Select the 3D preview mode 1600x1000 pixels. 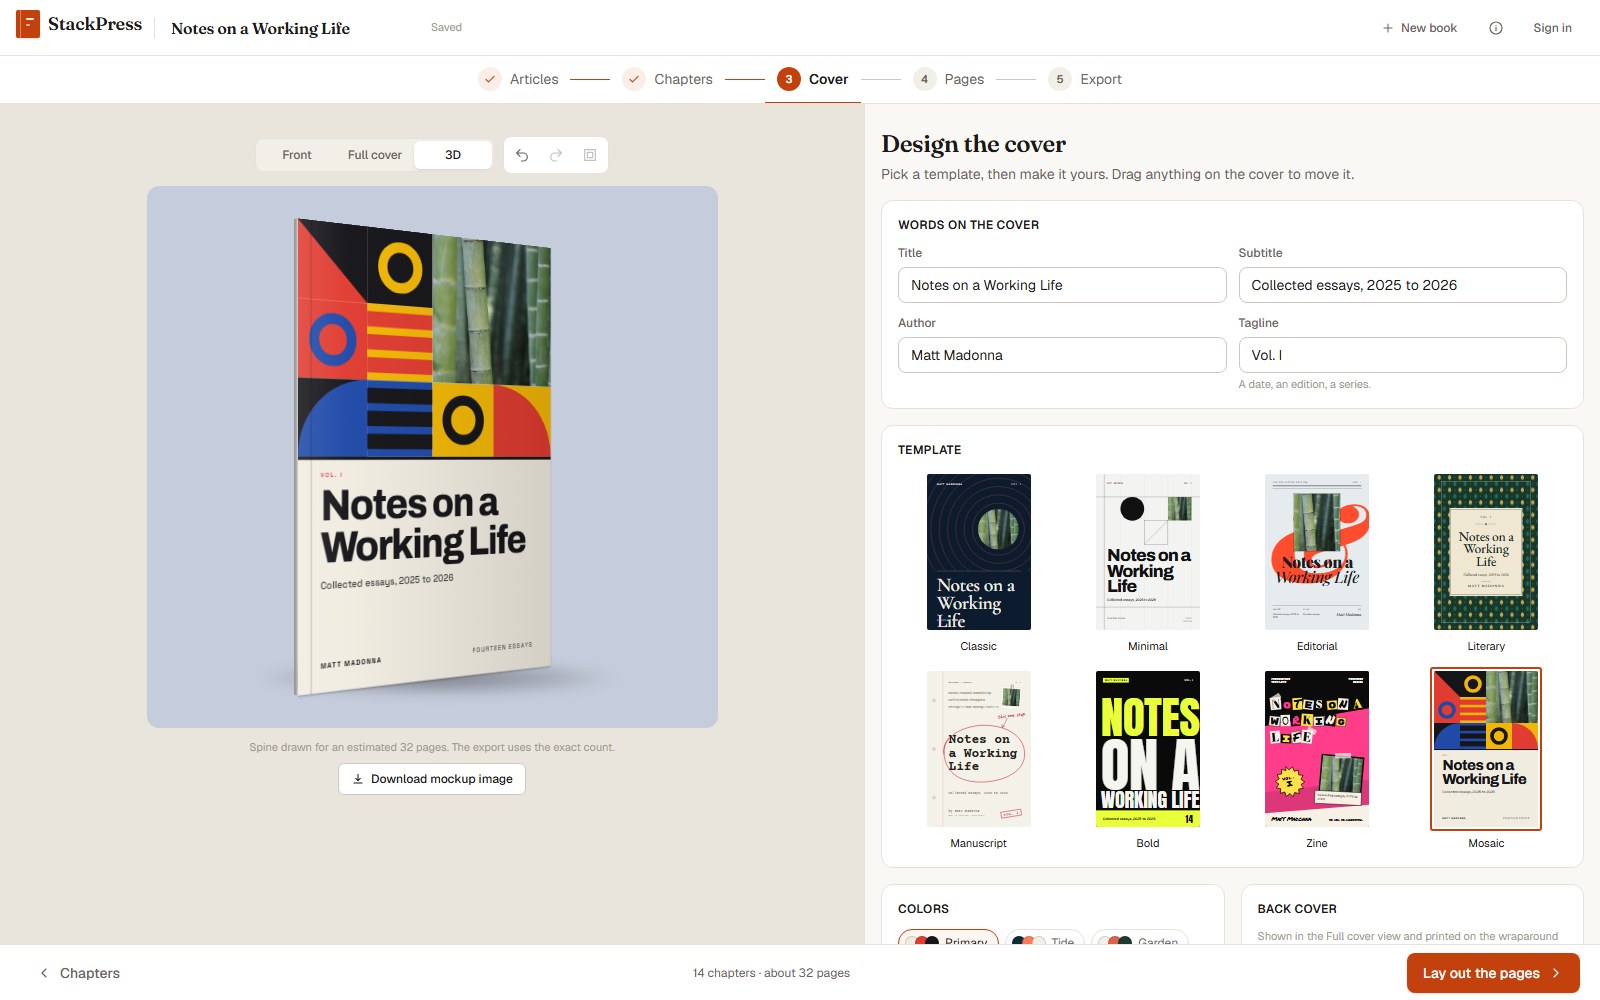click(453, 155)
